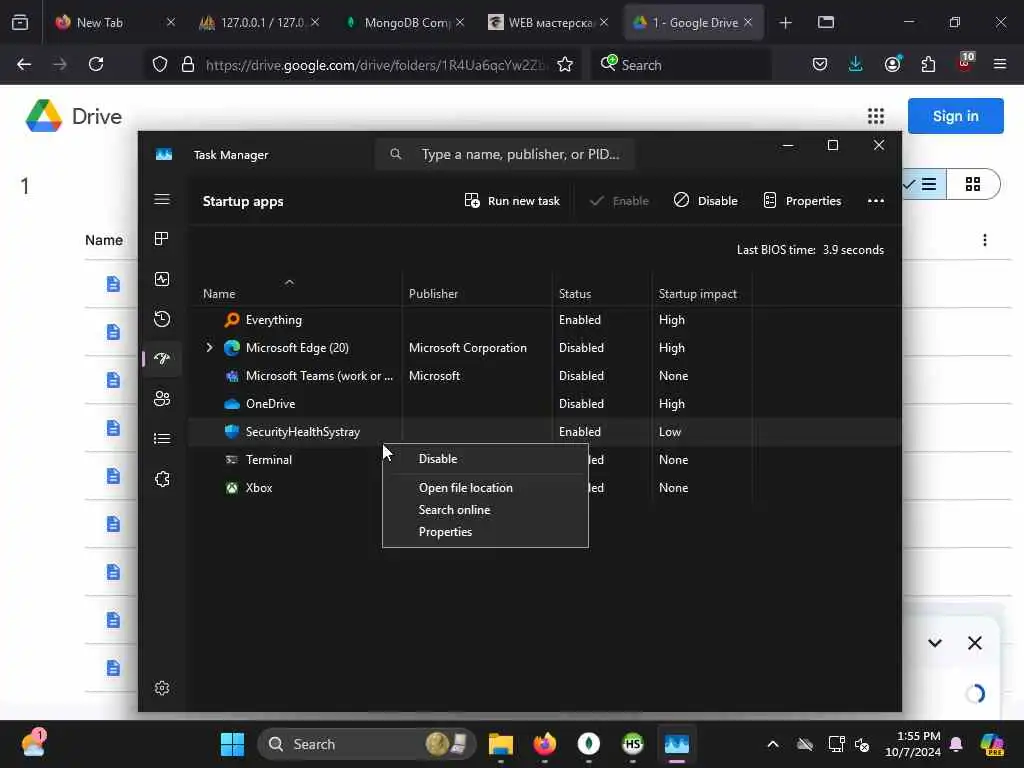Screen dimensions: 1024x768
Task: Click Properties button in Task Manager toolbar
Action: tap(802, 201)
